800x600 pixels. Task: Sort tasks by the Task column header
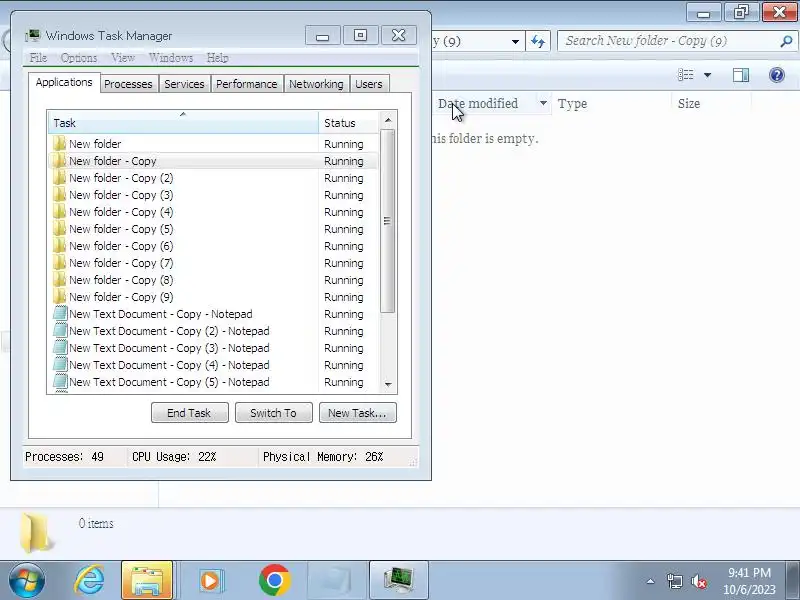pos(183,123)
